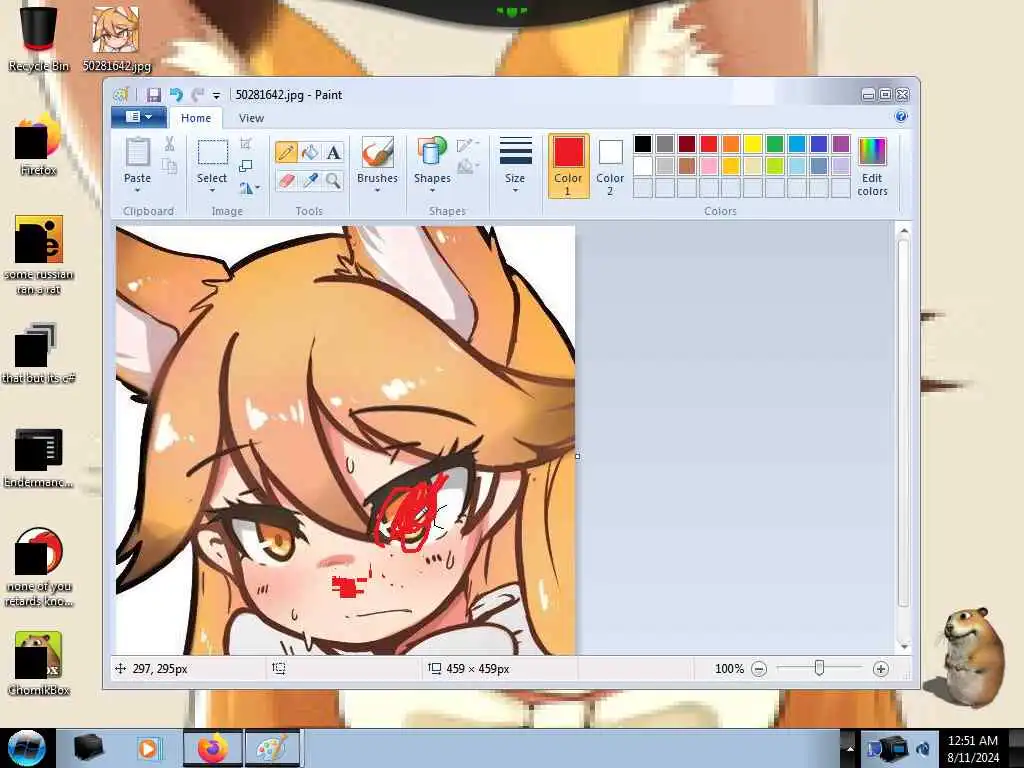Click the Paste clipboard icon

(137, 152)
